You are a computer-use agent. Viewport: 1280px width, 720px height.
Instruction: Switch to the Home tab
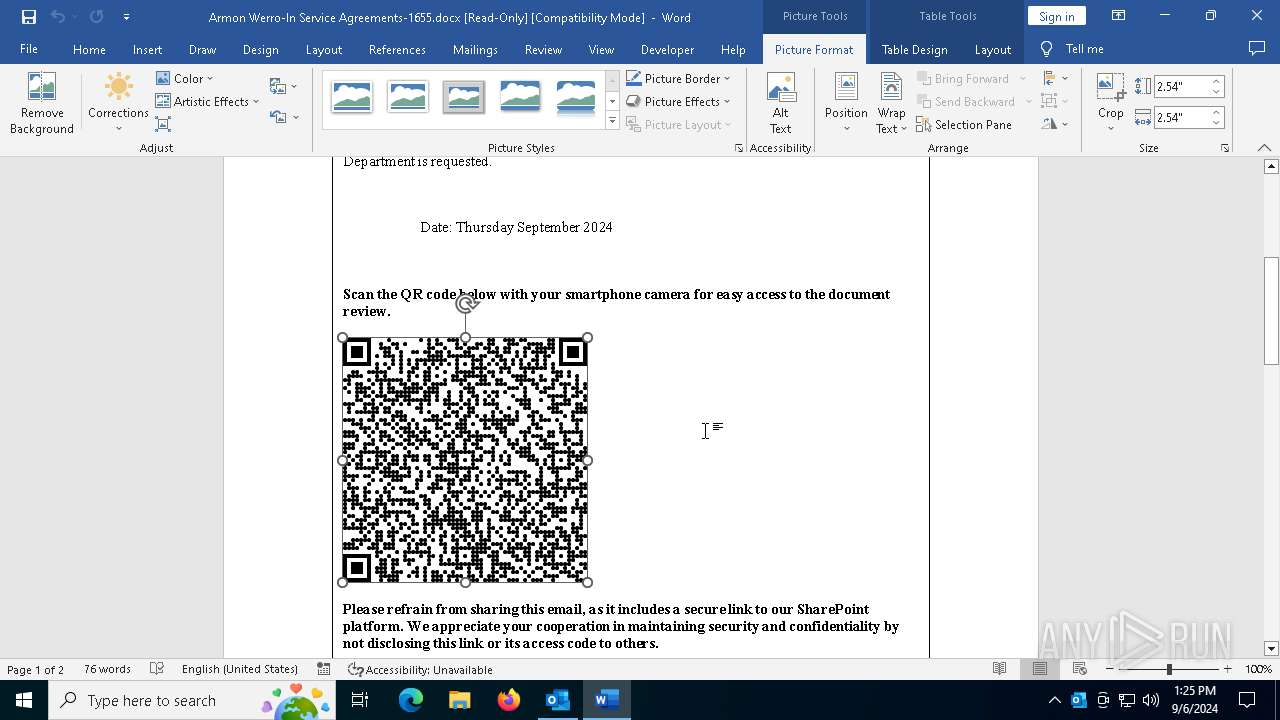coord(89,49)
